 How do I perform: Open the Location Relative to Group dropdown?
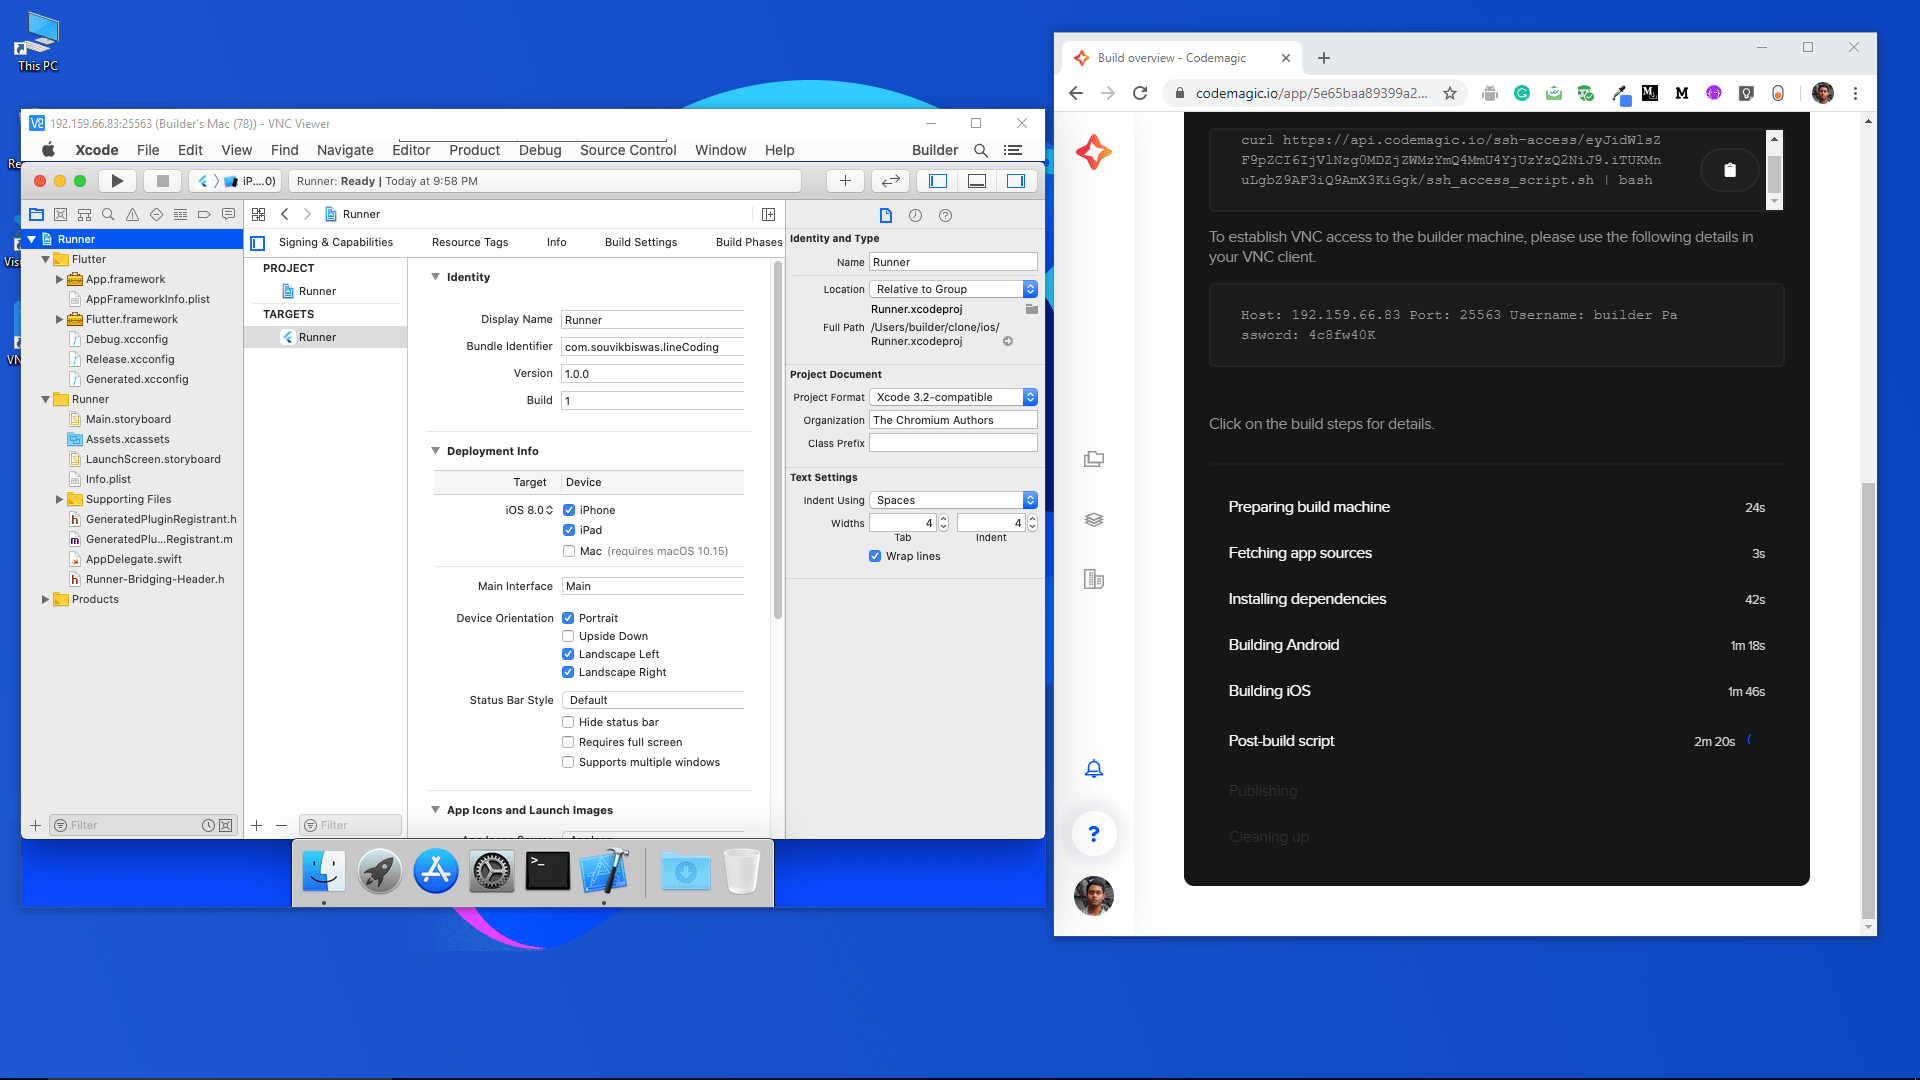[953, 289]
